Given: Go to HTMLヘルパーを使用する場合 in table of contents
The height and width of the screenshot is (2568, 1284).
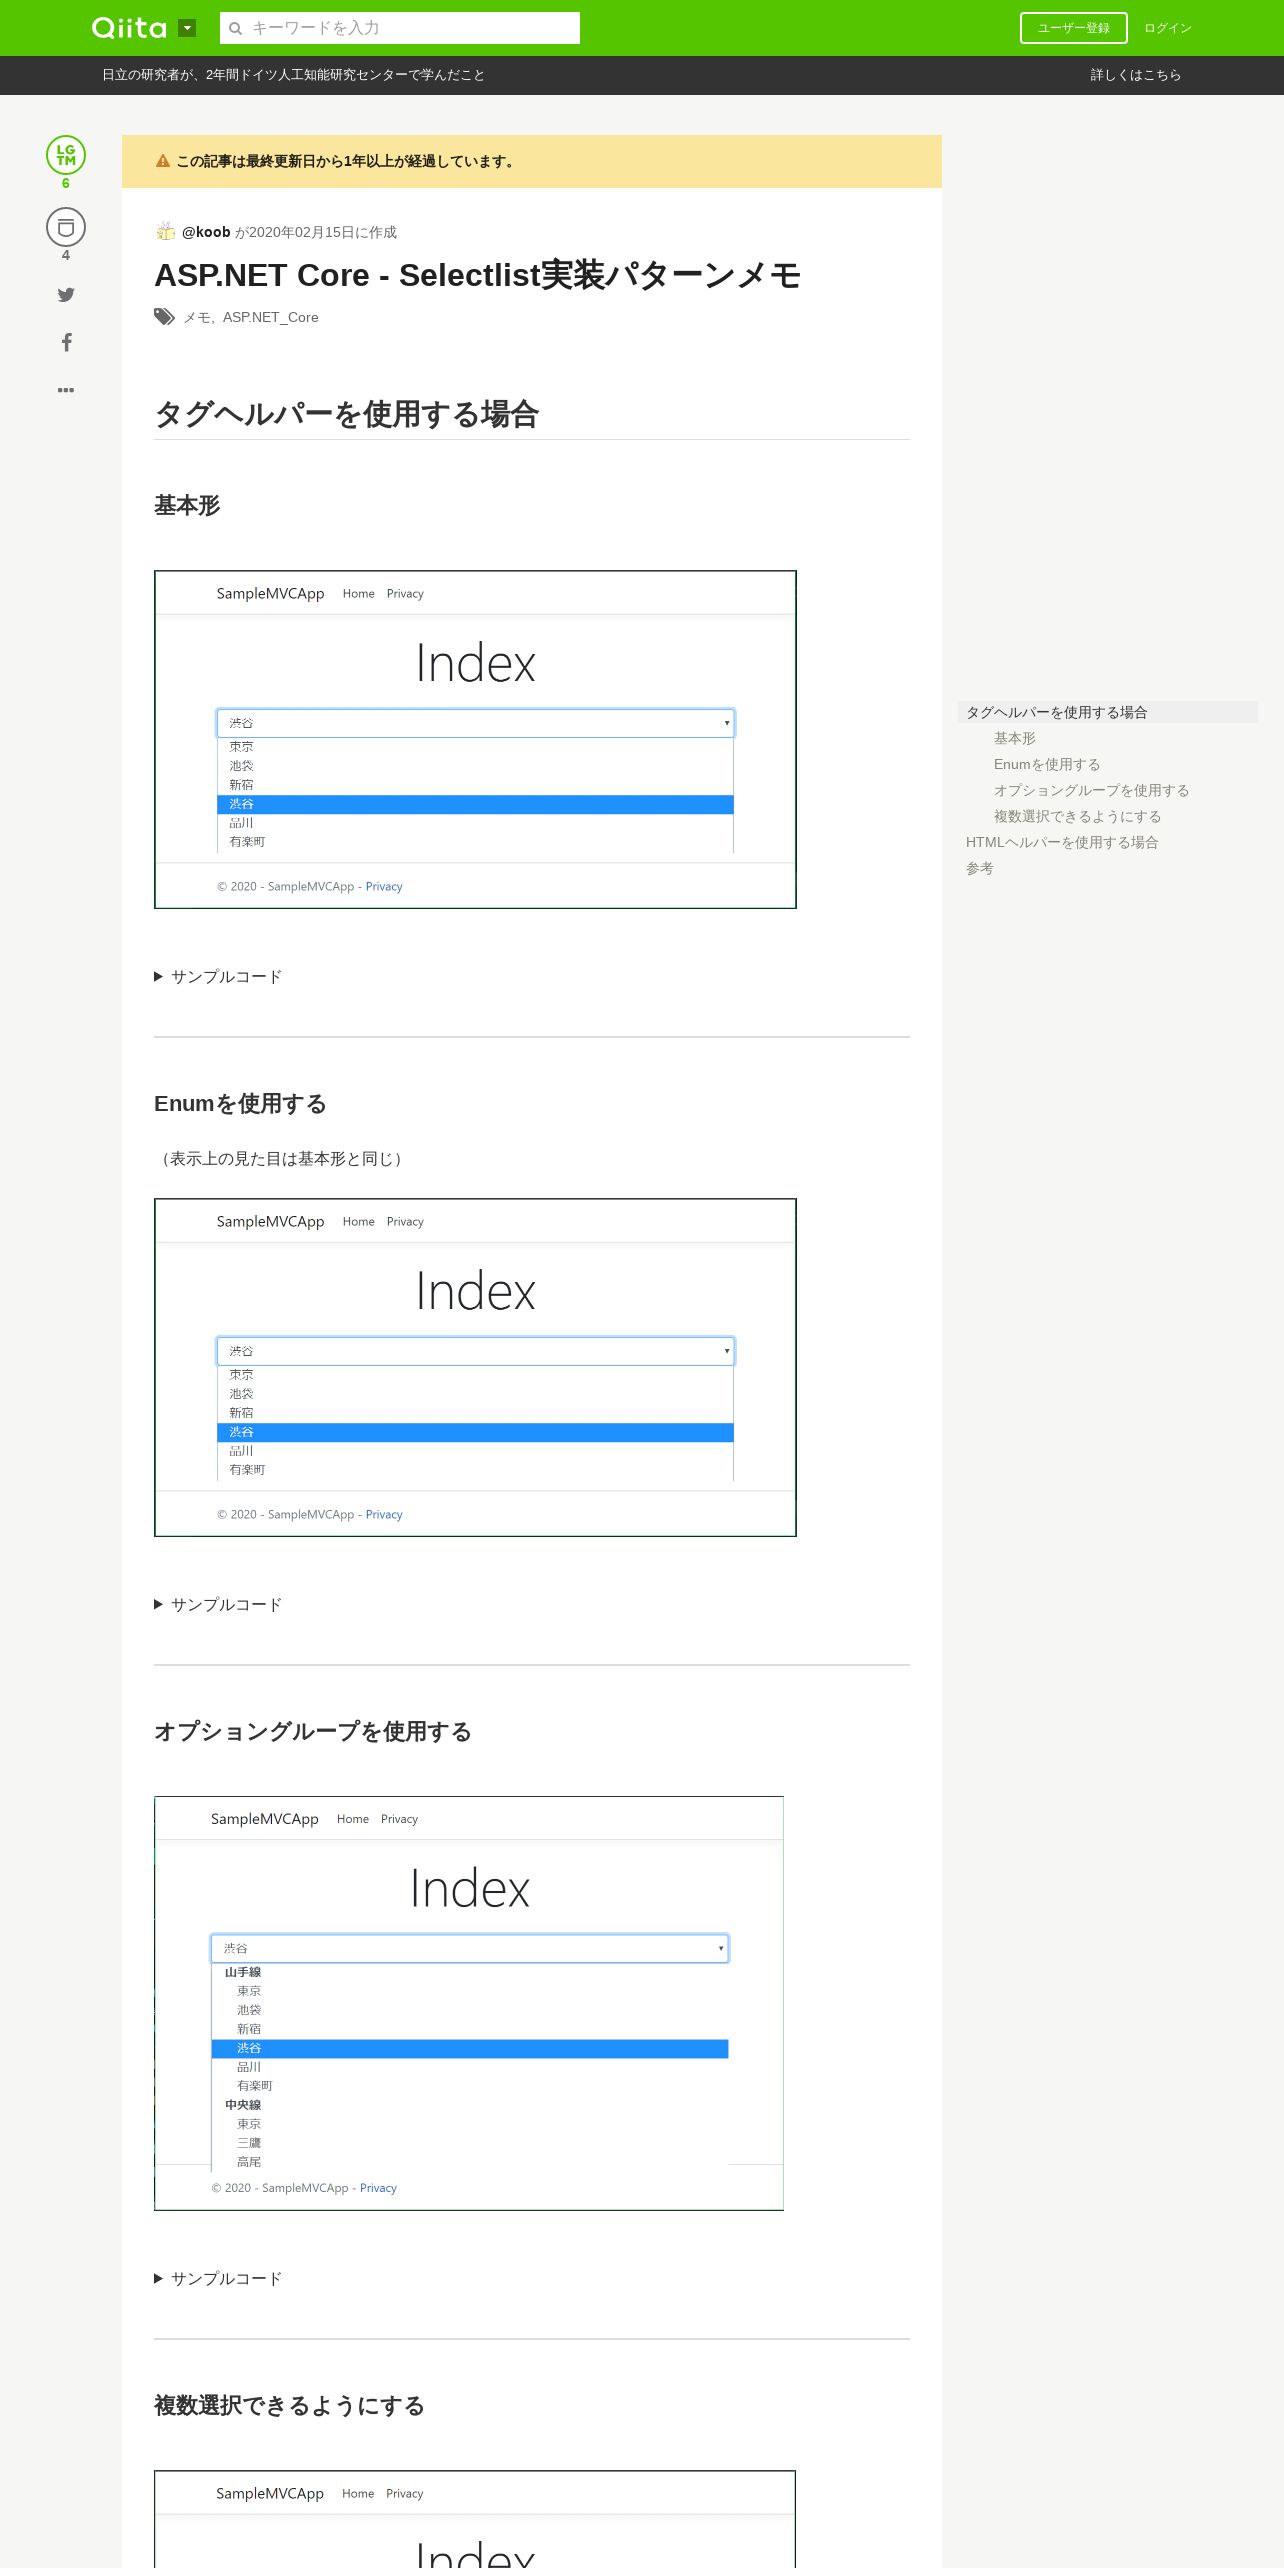Looking at the screenshot, I should pos(1062,842).
